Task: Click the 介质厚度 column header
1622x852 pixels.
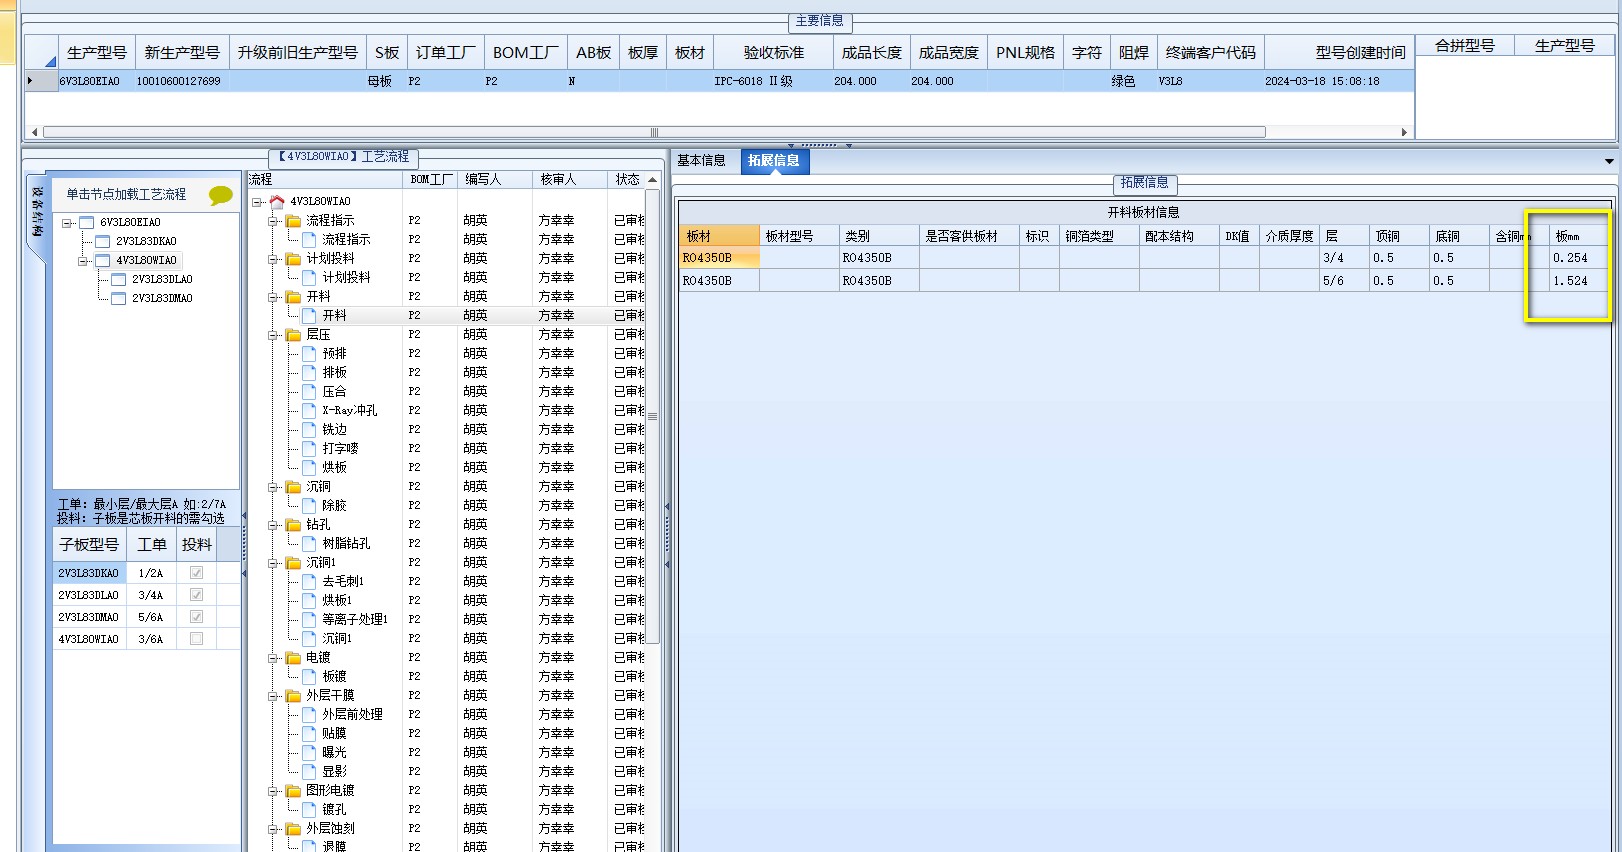Action: [1289, 236]
